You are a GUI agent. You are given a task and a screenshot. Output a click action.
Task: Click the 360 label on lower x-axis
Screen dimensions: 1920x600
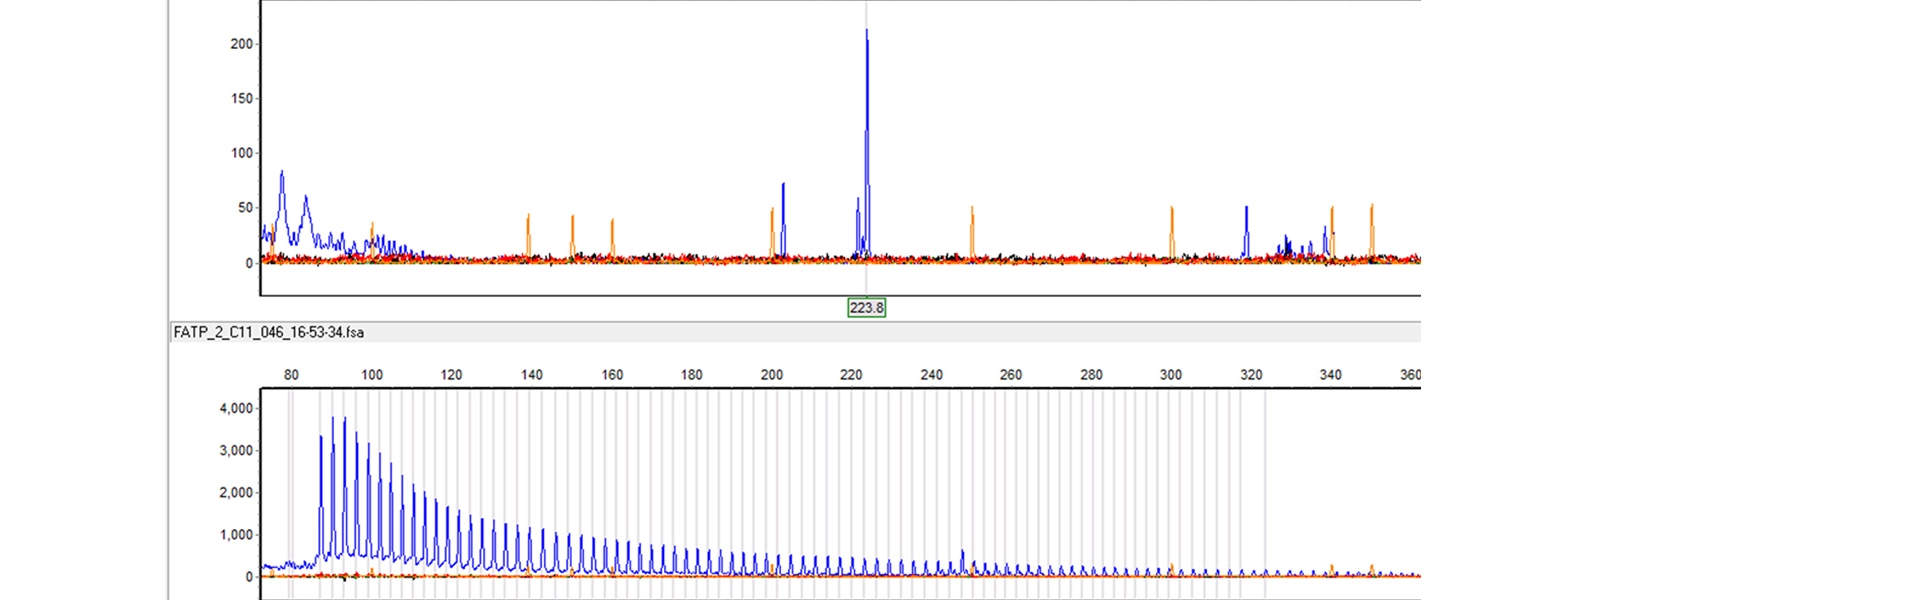click(1409, 375)
